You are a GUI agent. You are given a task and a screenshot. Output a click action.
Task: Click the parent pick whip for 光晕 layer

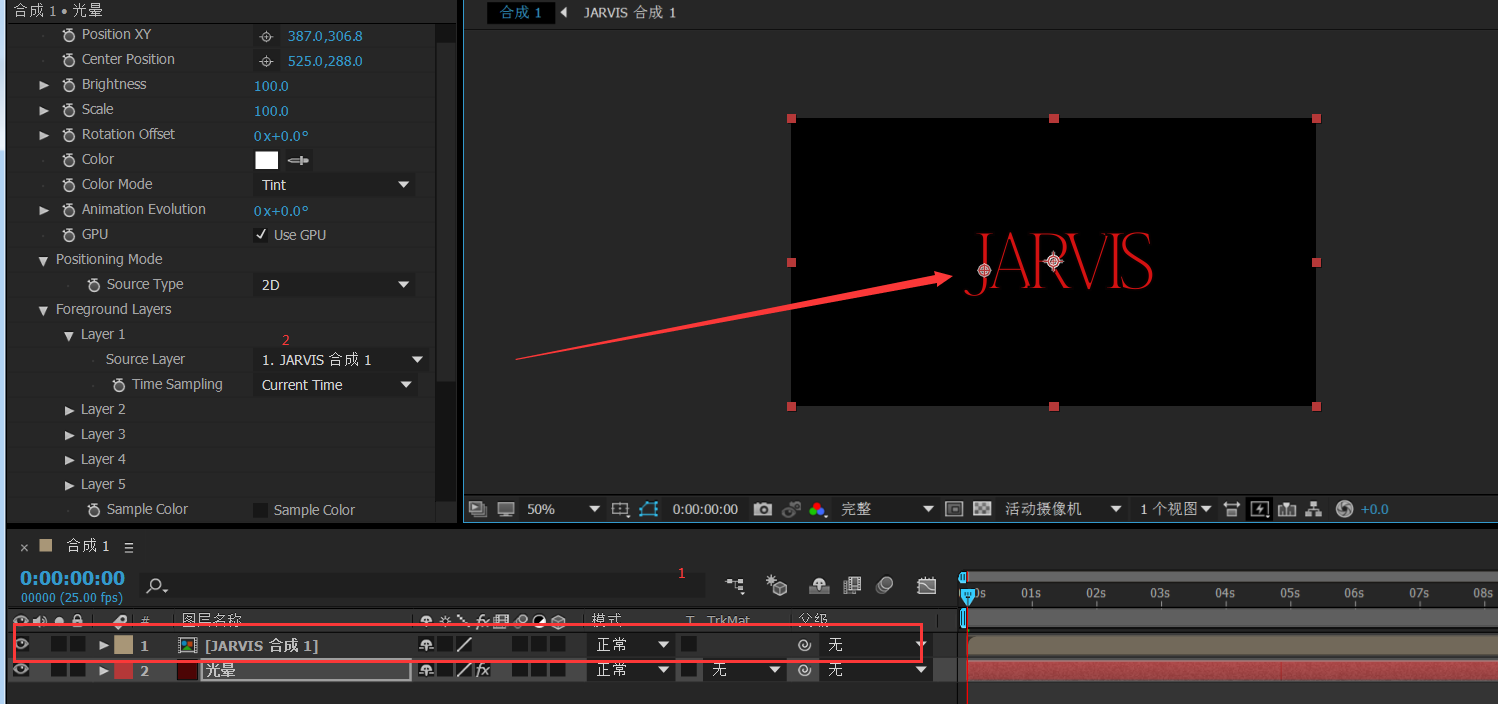coord(804,670)
